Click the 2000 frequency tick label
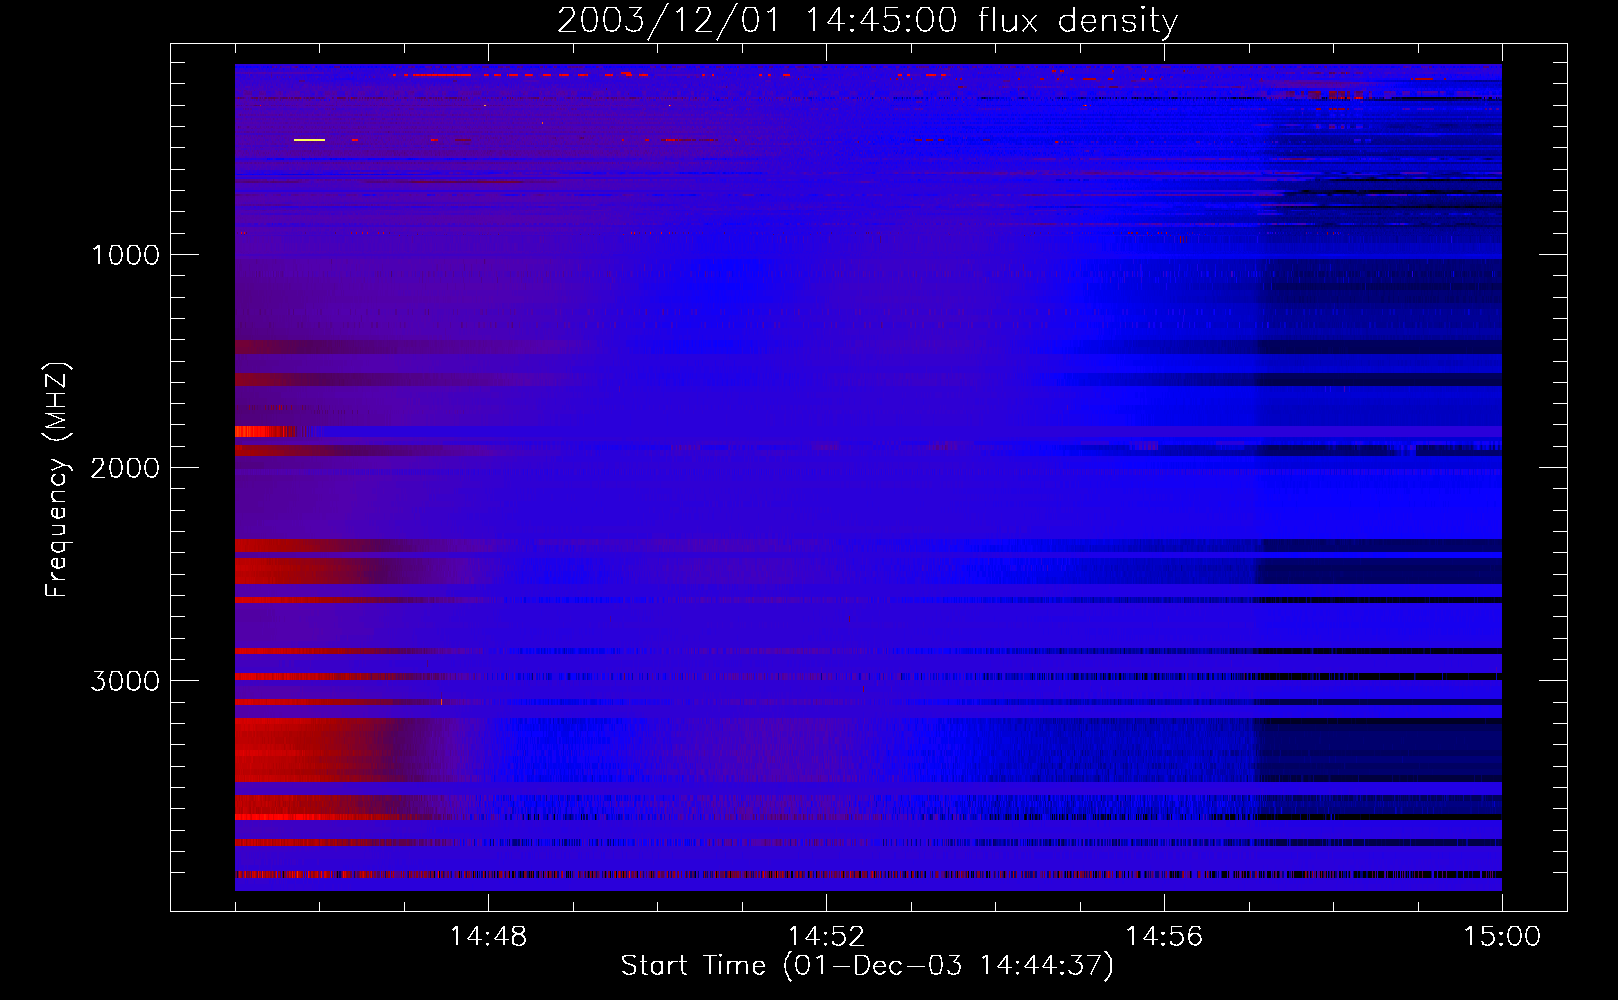The height and width of the screenshot is (1000, 1618). [x=125, y=468]
